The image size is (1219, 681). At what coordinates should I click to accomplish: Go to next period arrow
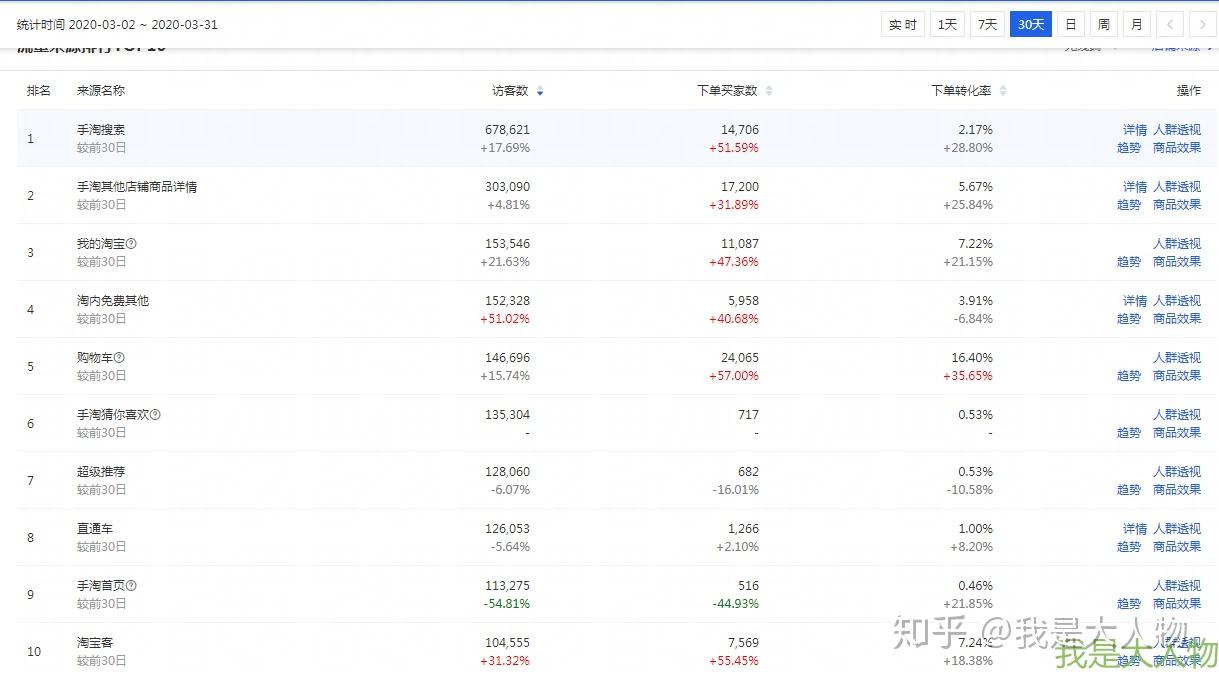[1203, 24]
